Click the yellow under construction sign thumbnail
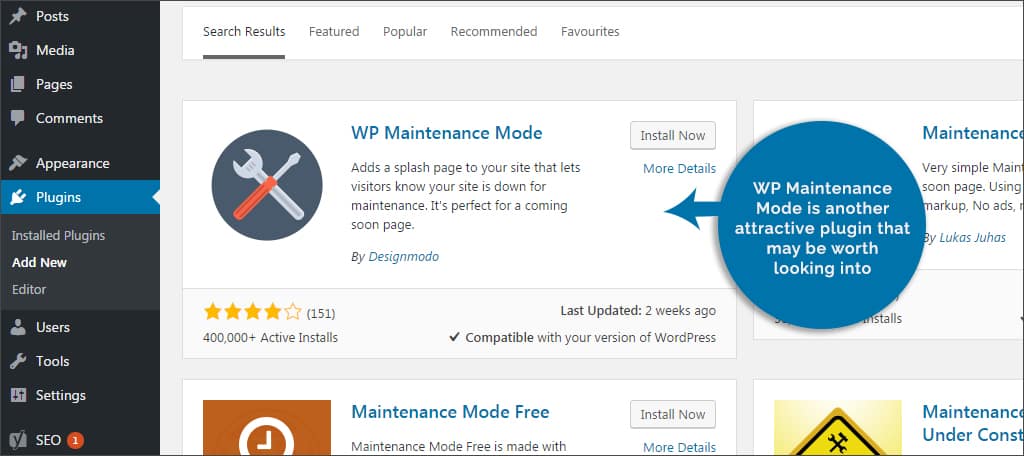Screen dimensions: 1024x456 tap(837, 428)
